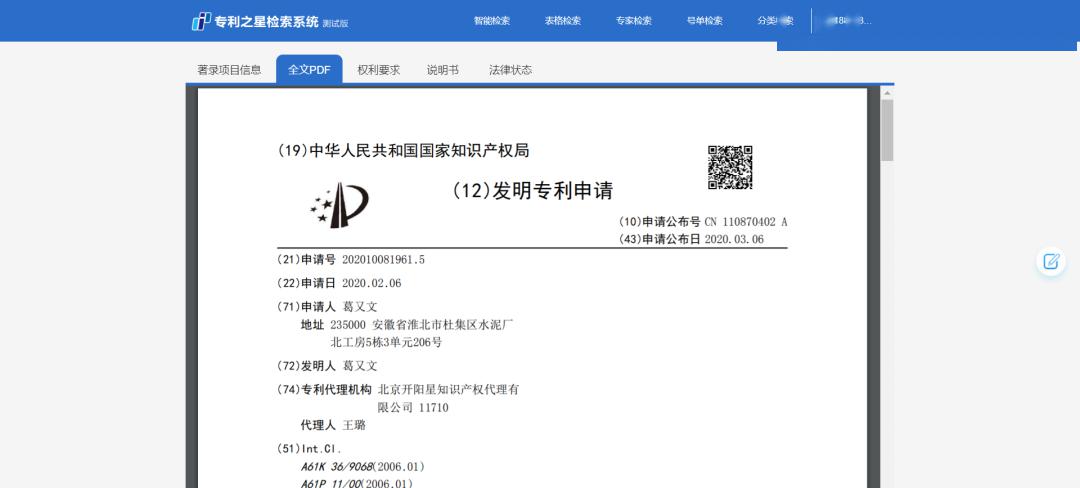Click address line 北工房5栋3单元206号
Viewport: 1080px width, 488px height.
coord(386,342)
